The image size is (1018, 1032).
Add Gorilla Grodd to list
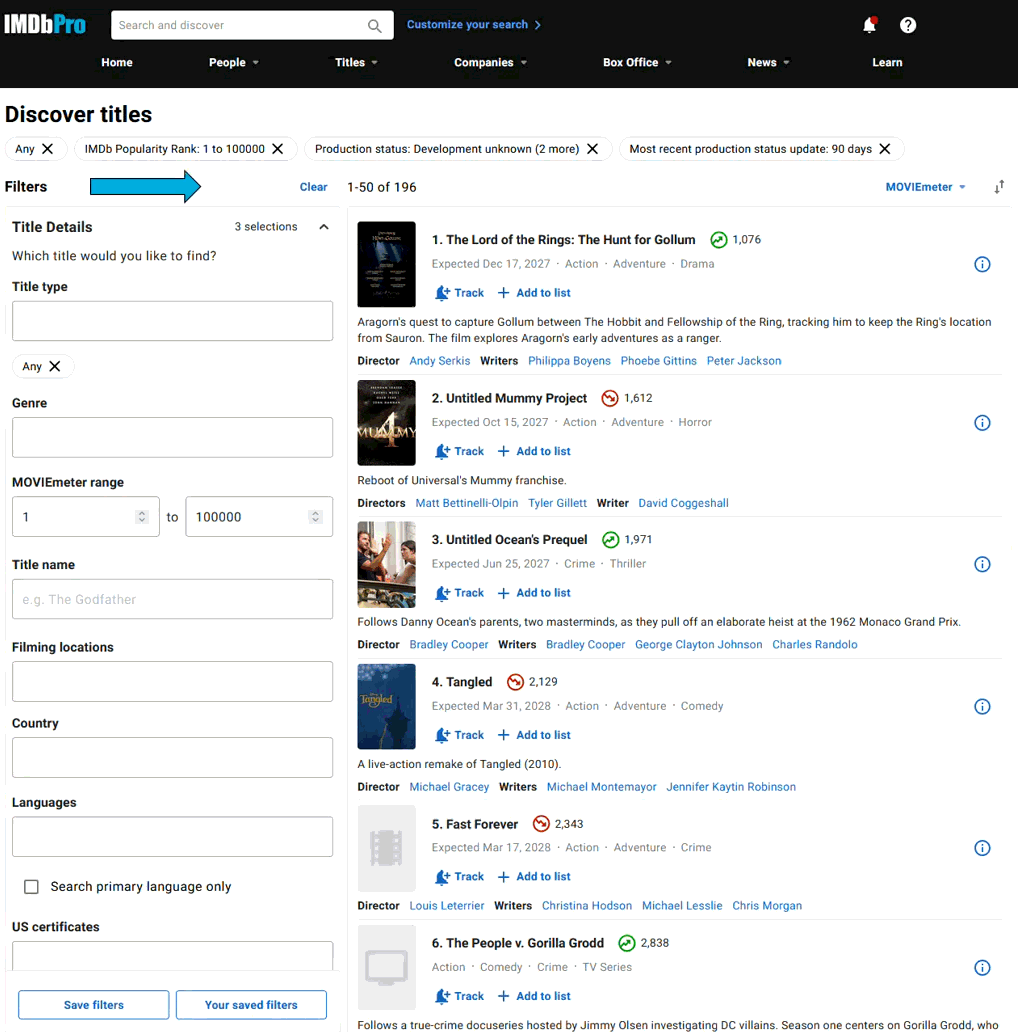point(534,996)
